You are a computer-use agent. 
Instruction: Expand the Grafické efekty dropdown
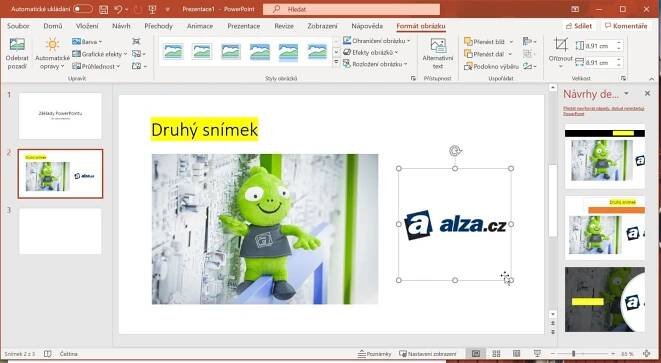point(99,54)
